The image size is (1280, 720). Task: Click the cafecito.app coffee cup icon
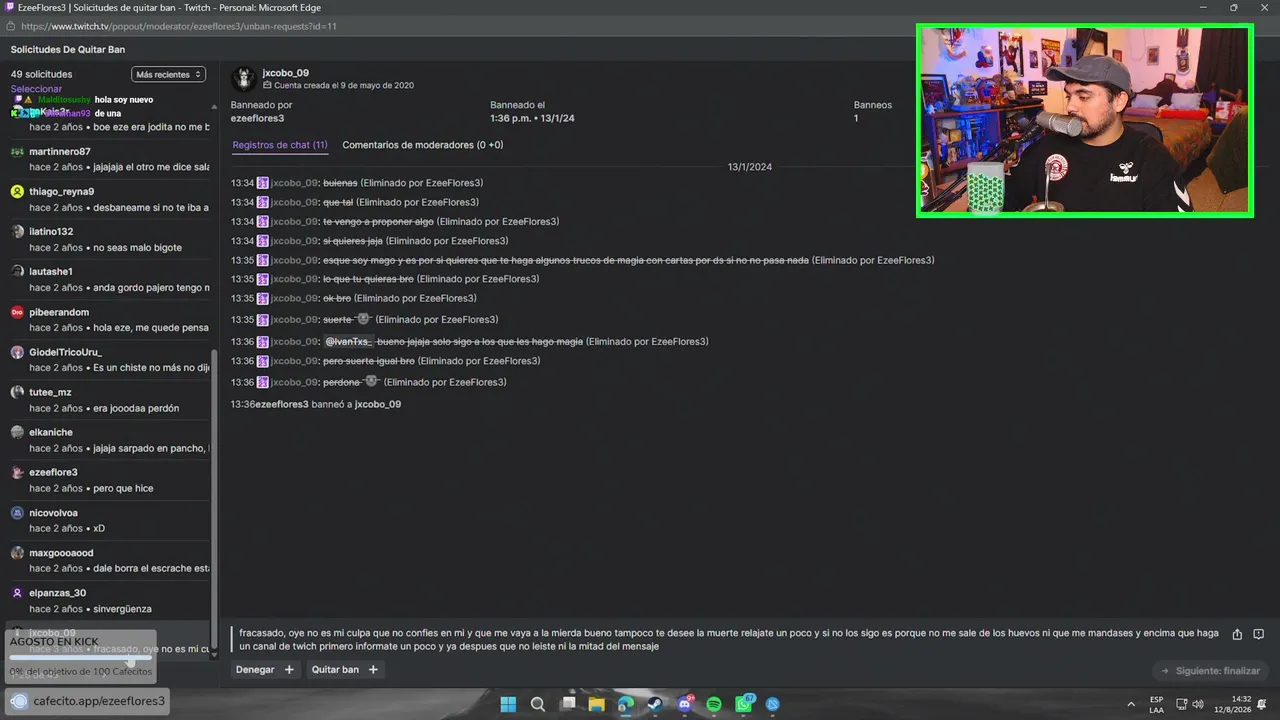click(x=19, y=701)
